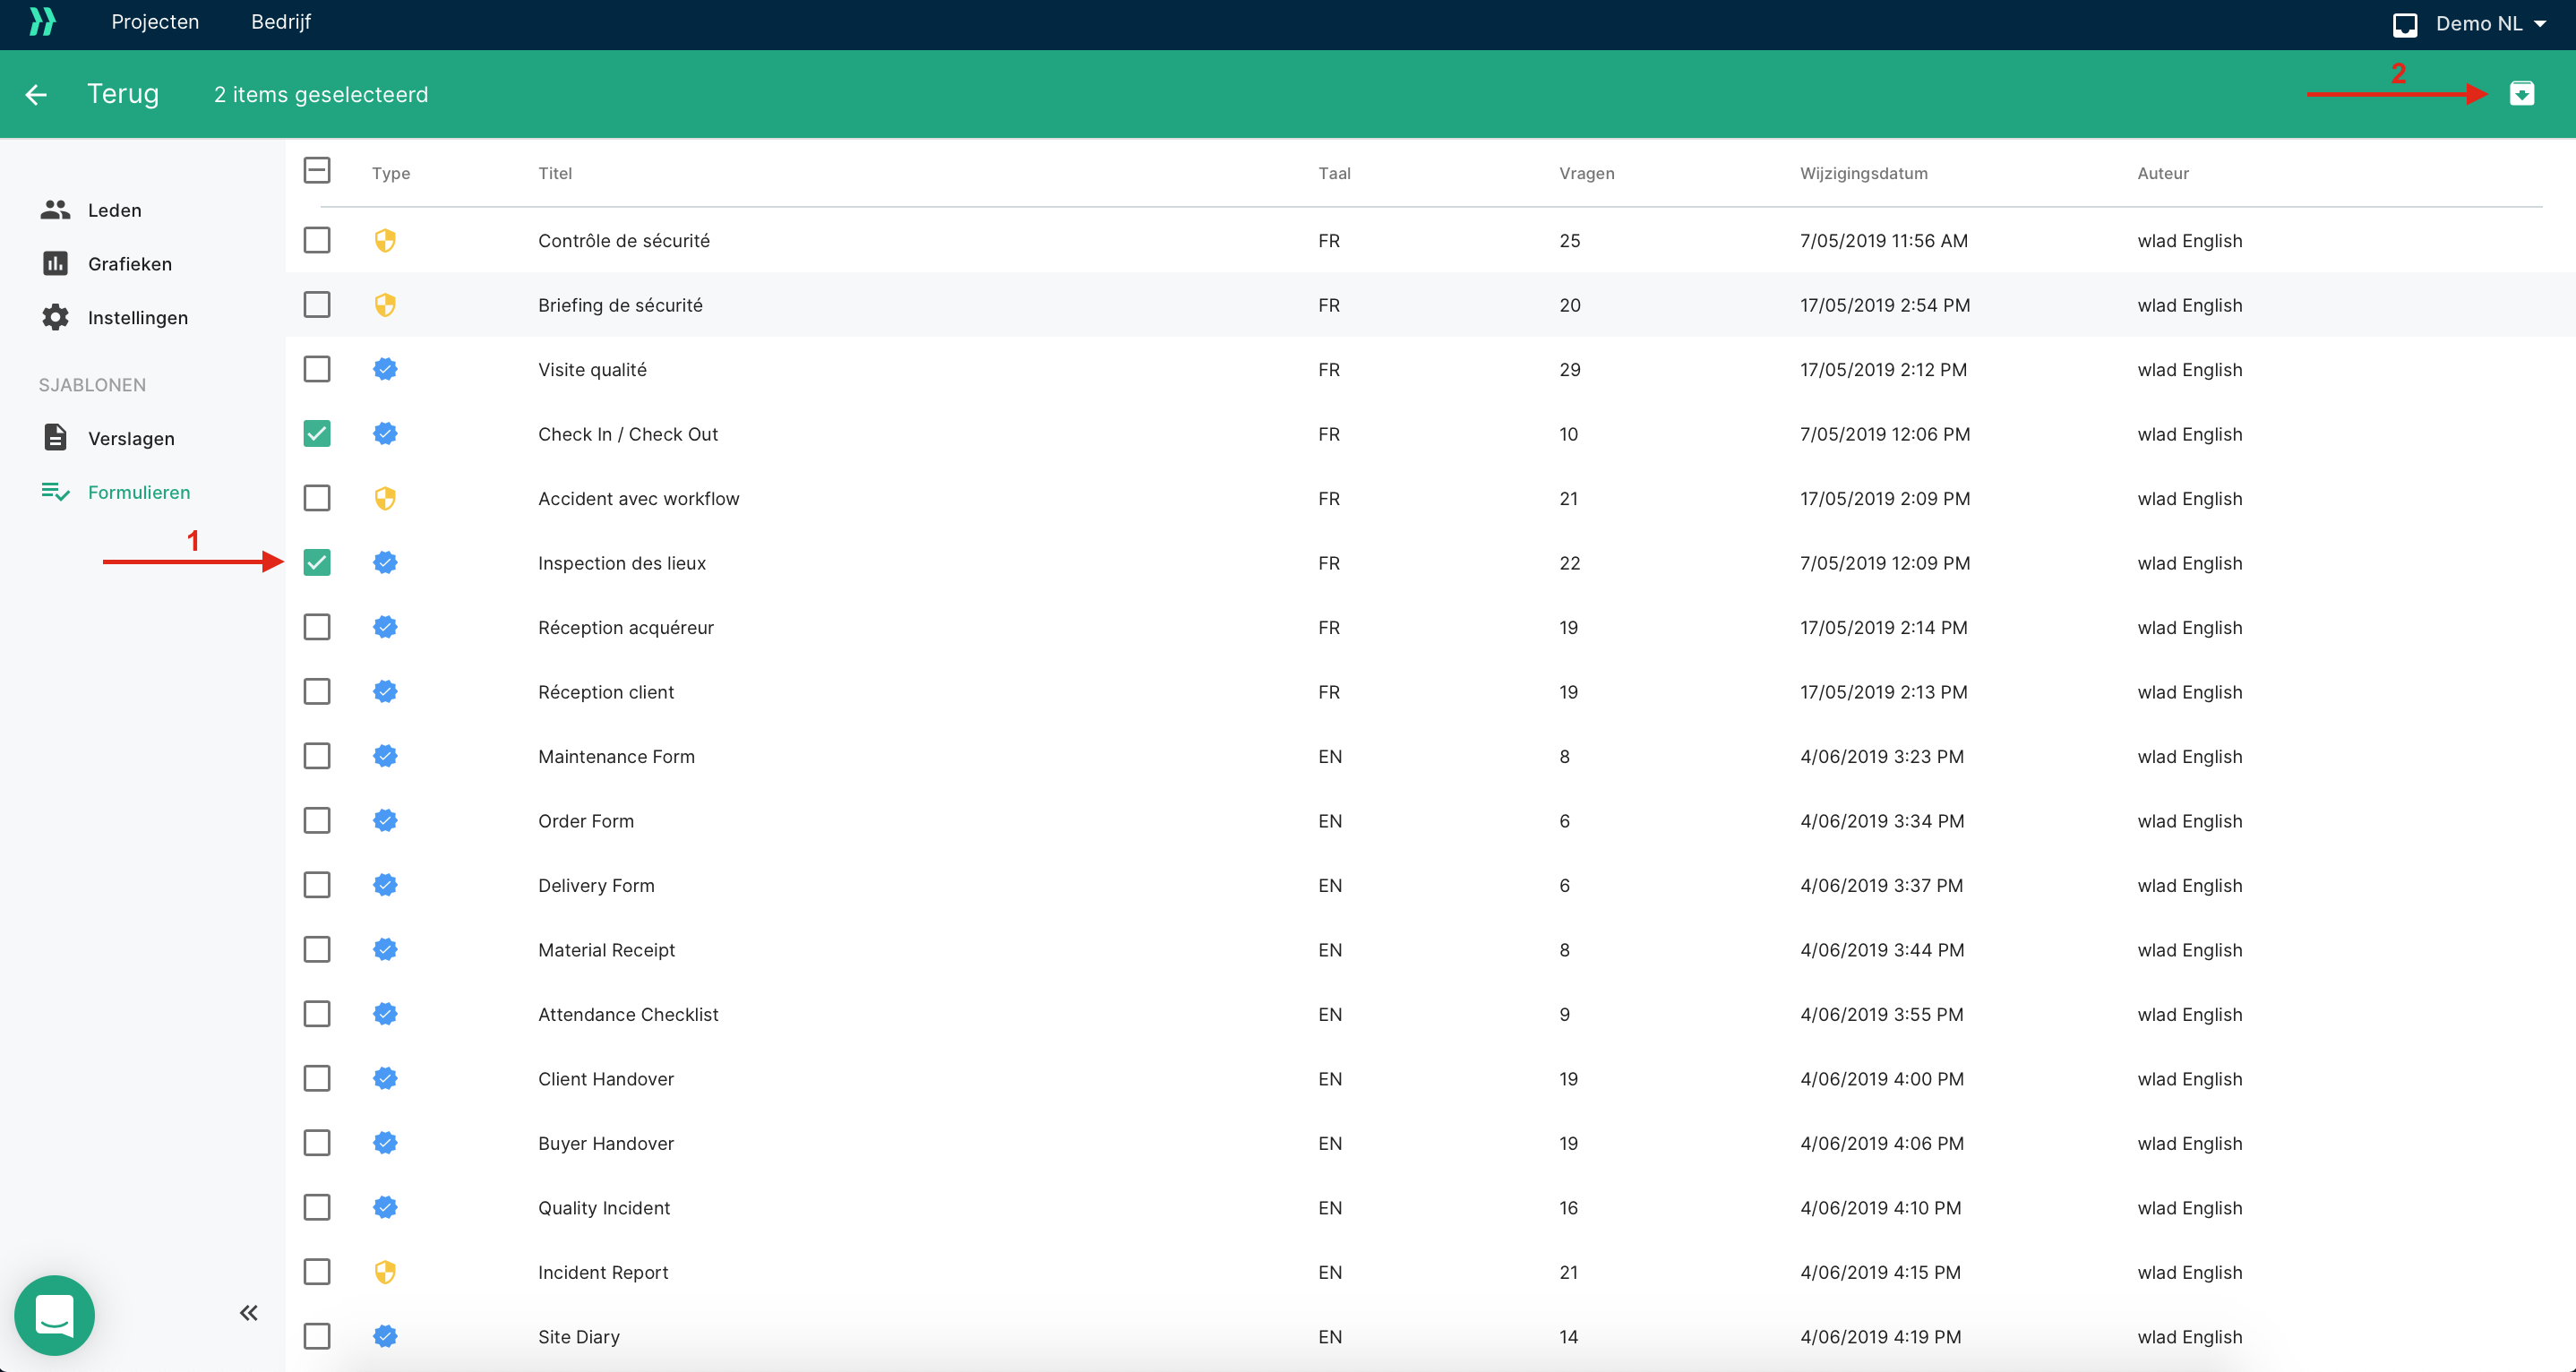Click the blue badge icon of Visite qualité
This screenshot has height=1372, width=2576.
[385, 369]
